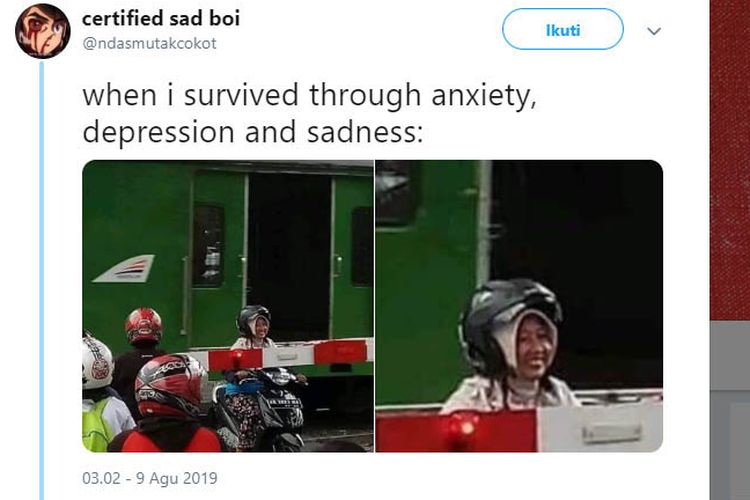Visit the @ndasmutakcokot handle link

pos(149,44)
